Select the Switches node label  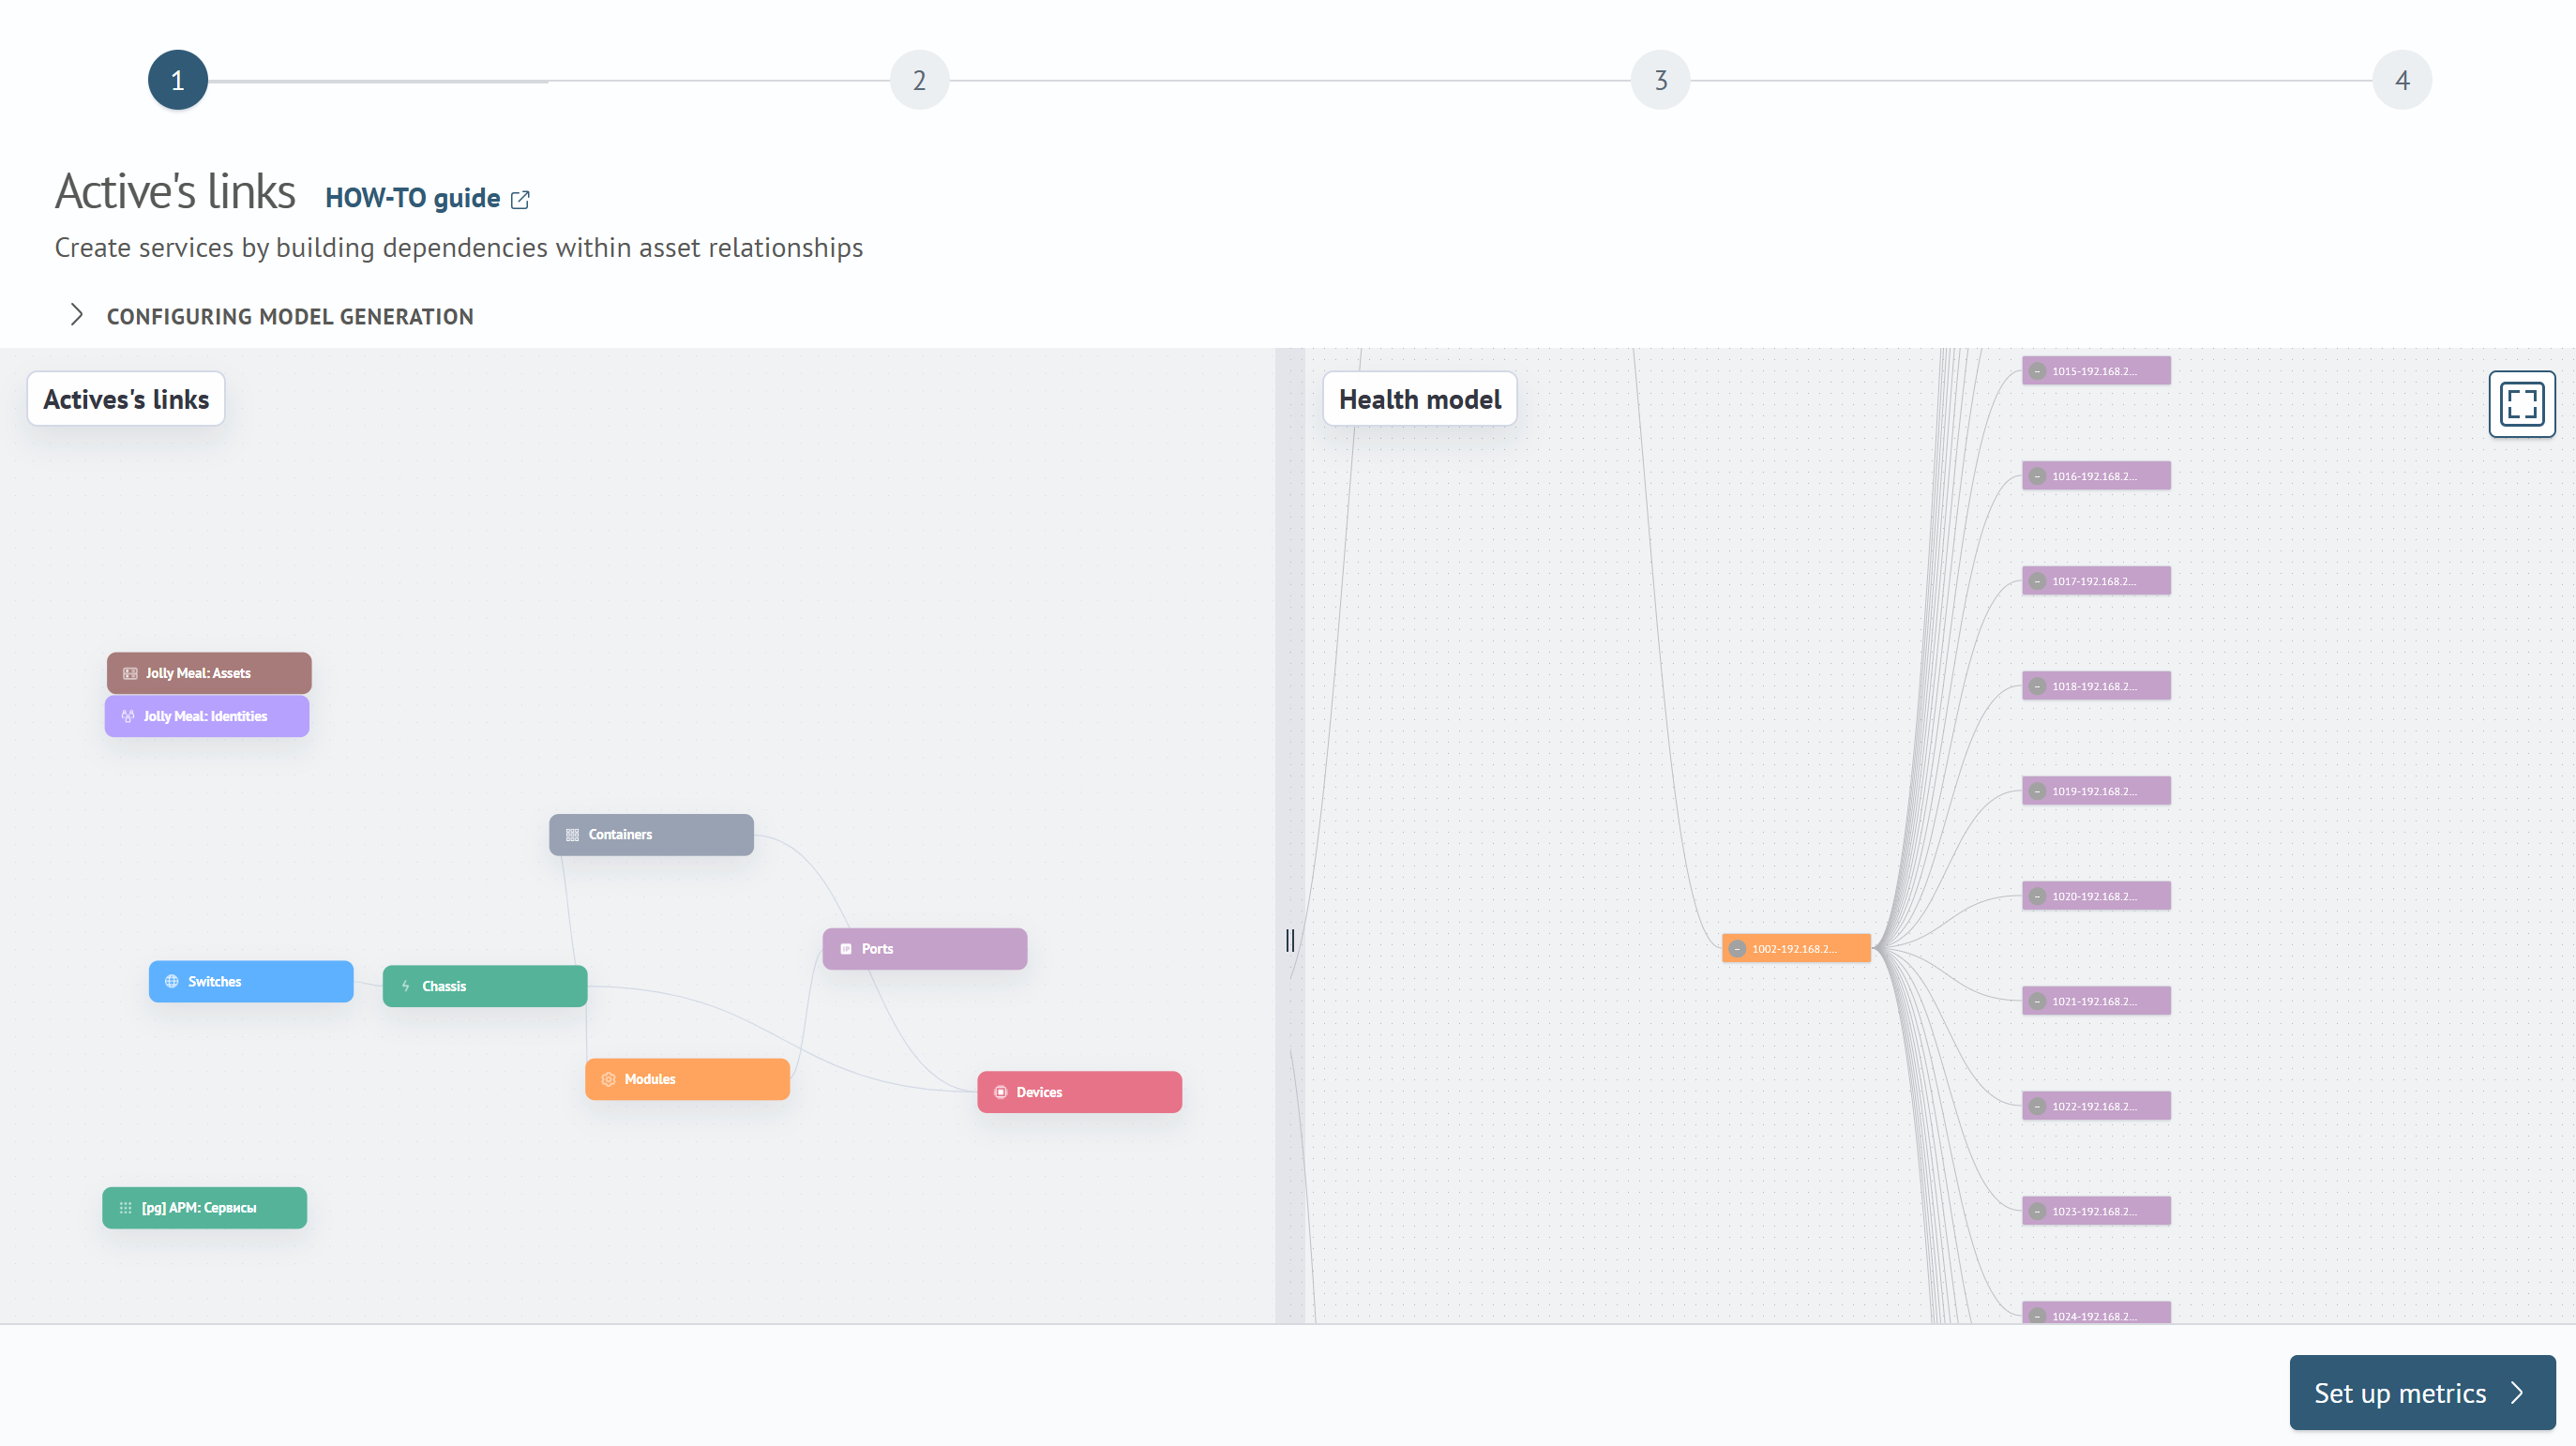tap(215, 982)
